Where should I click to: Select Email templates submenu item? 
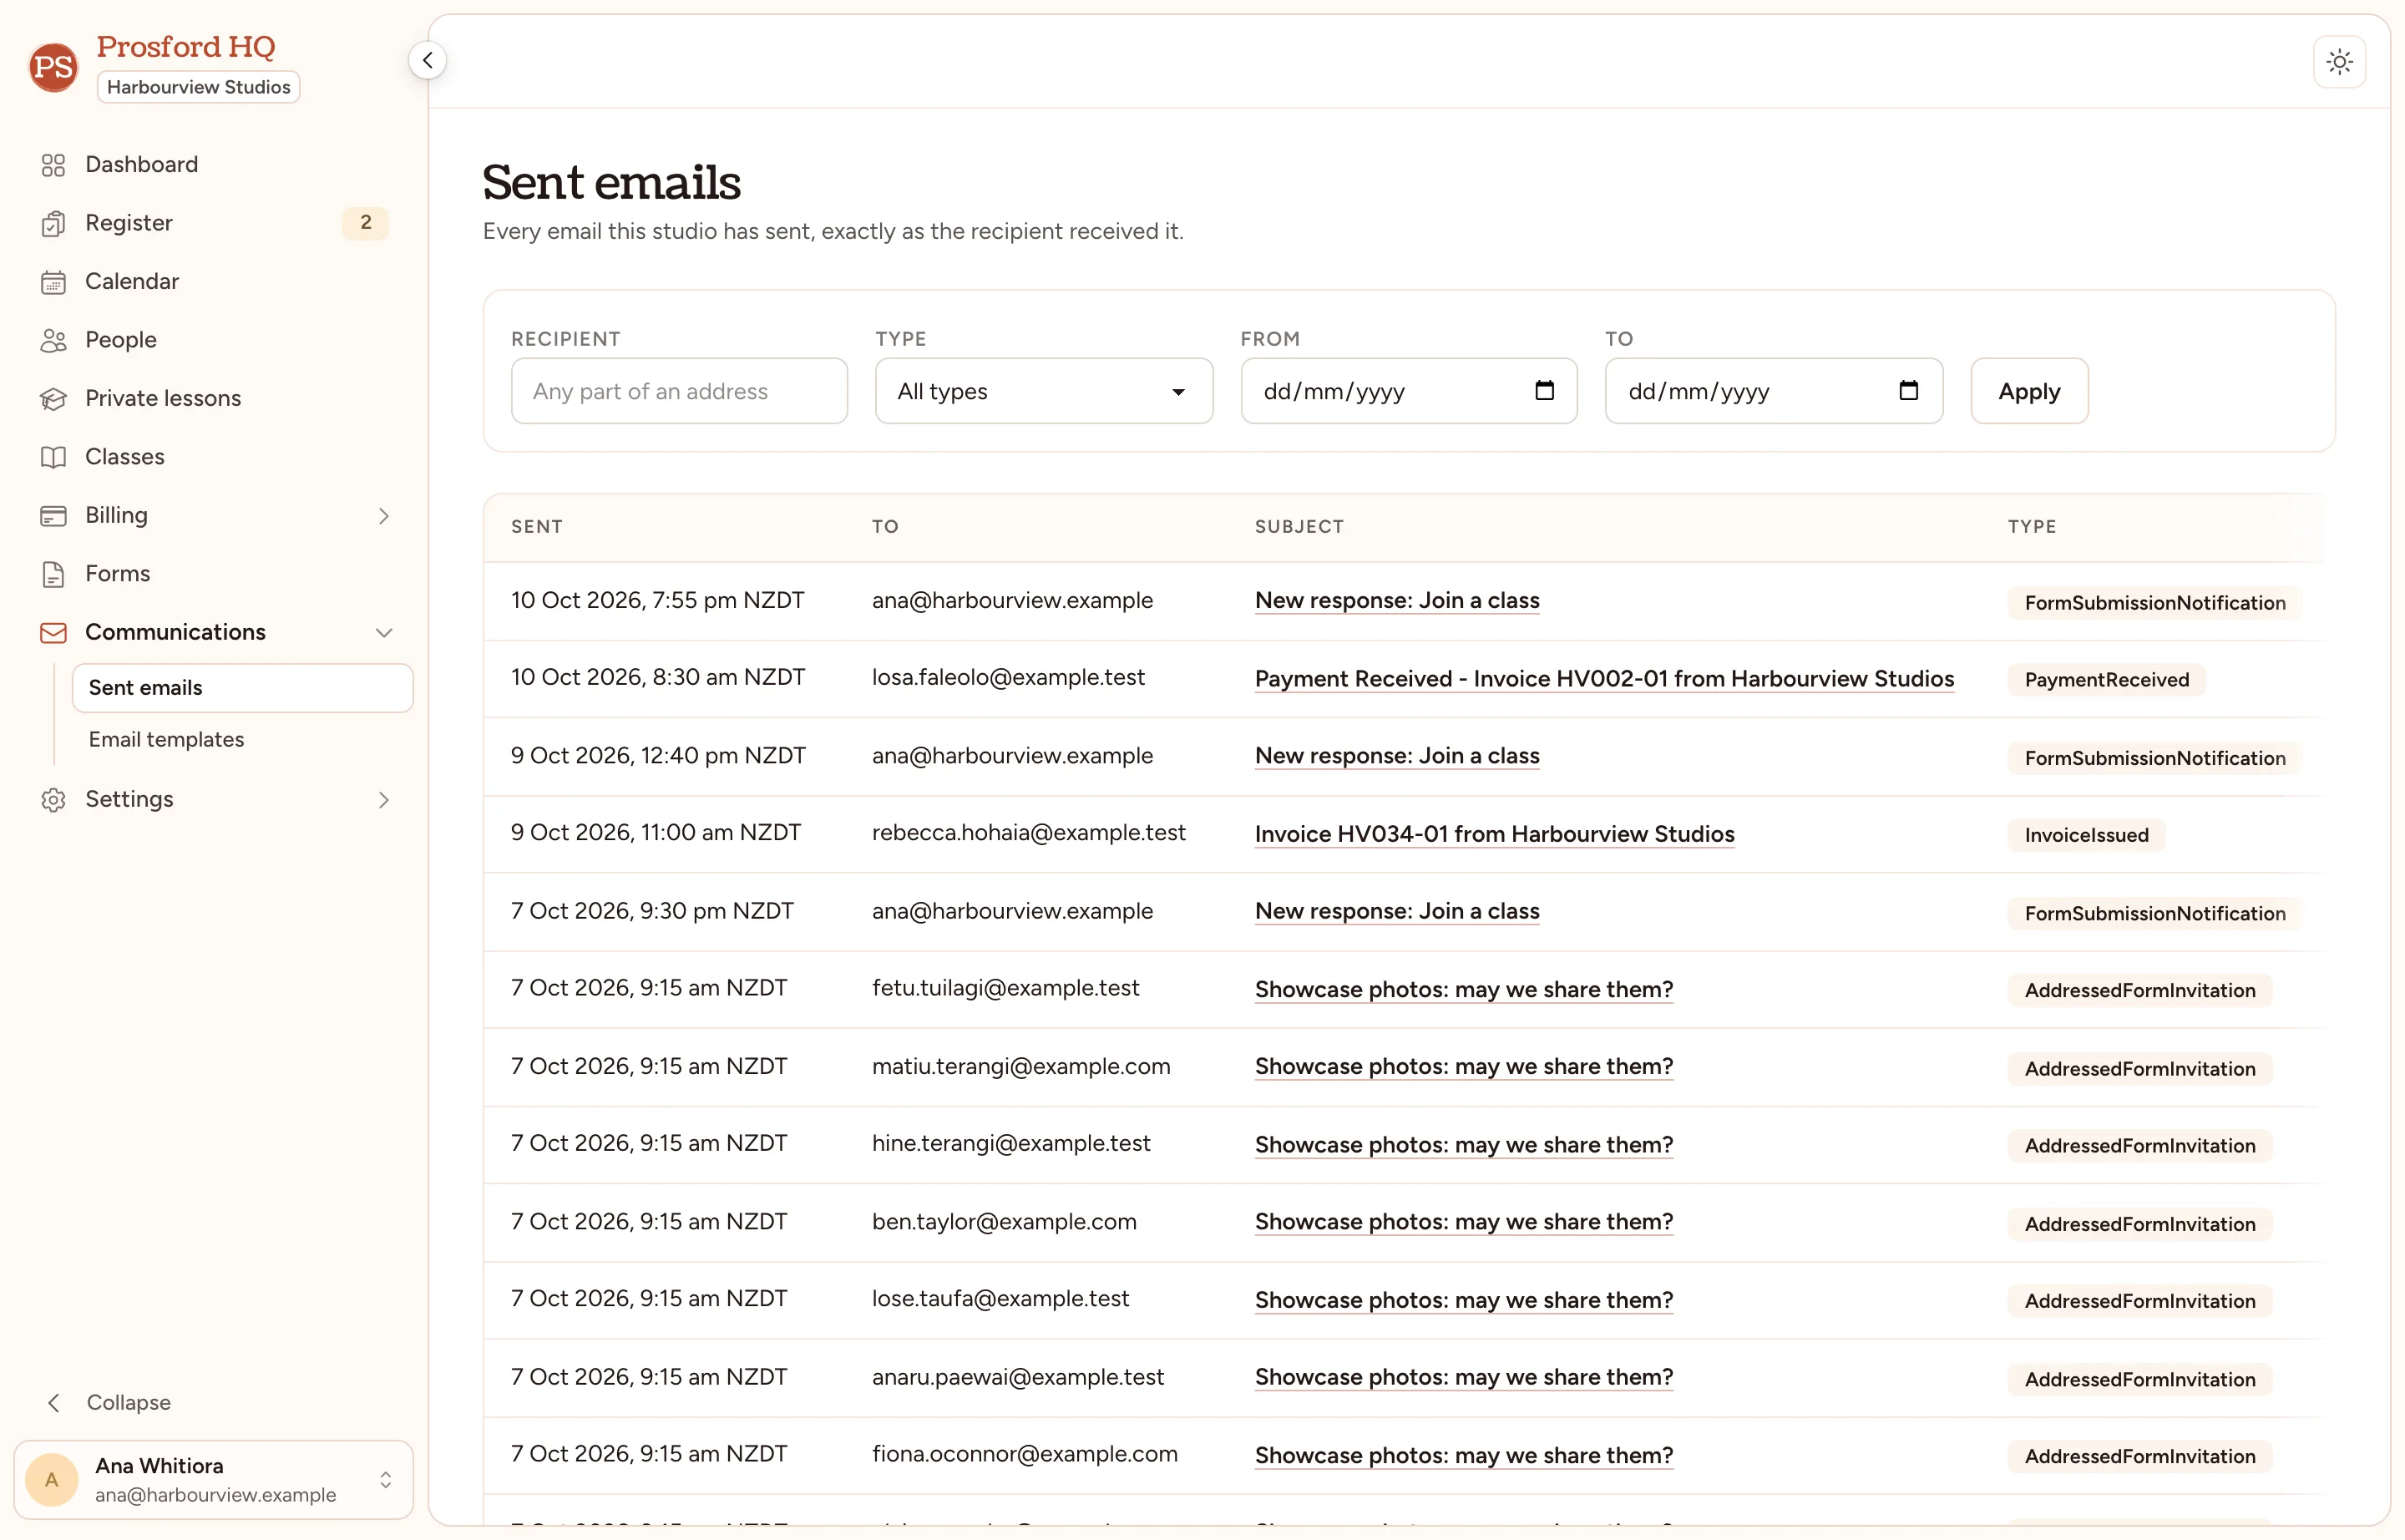click(x=242, y=740)
